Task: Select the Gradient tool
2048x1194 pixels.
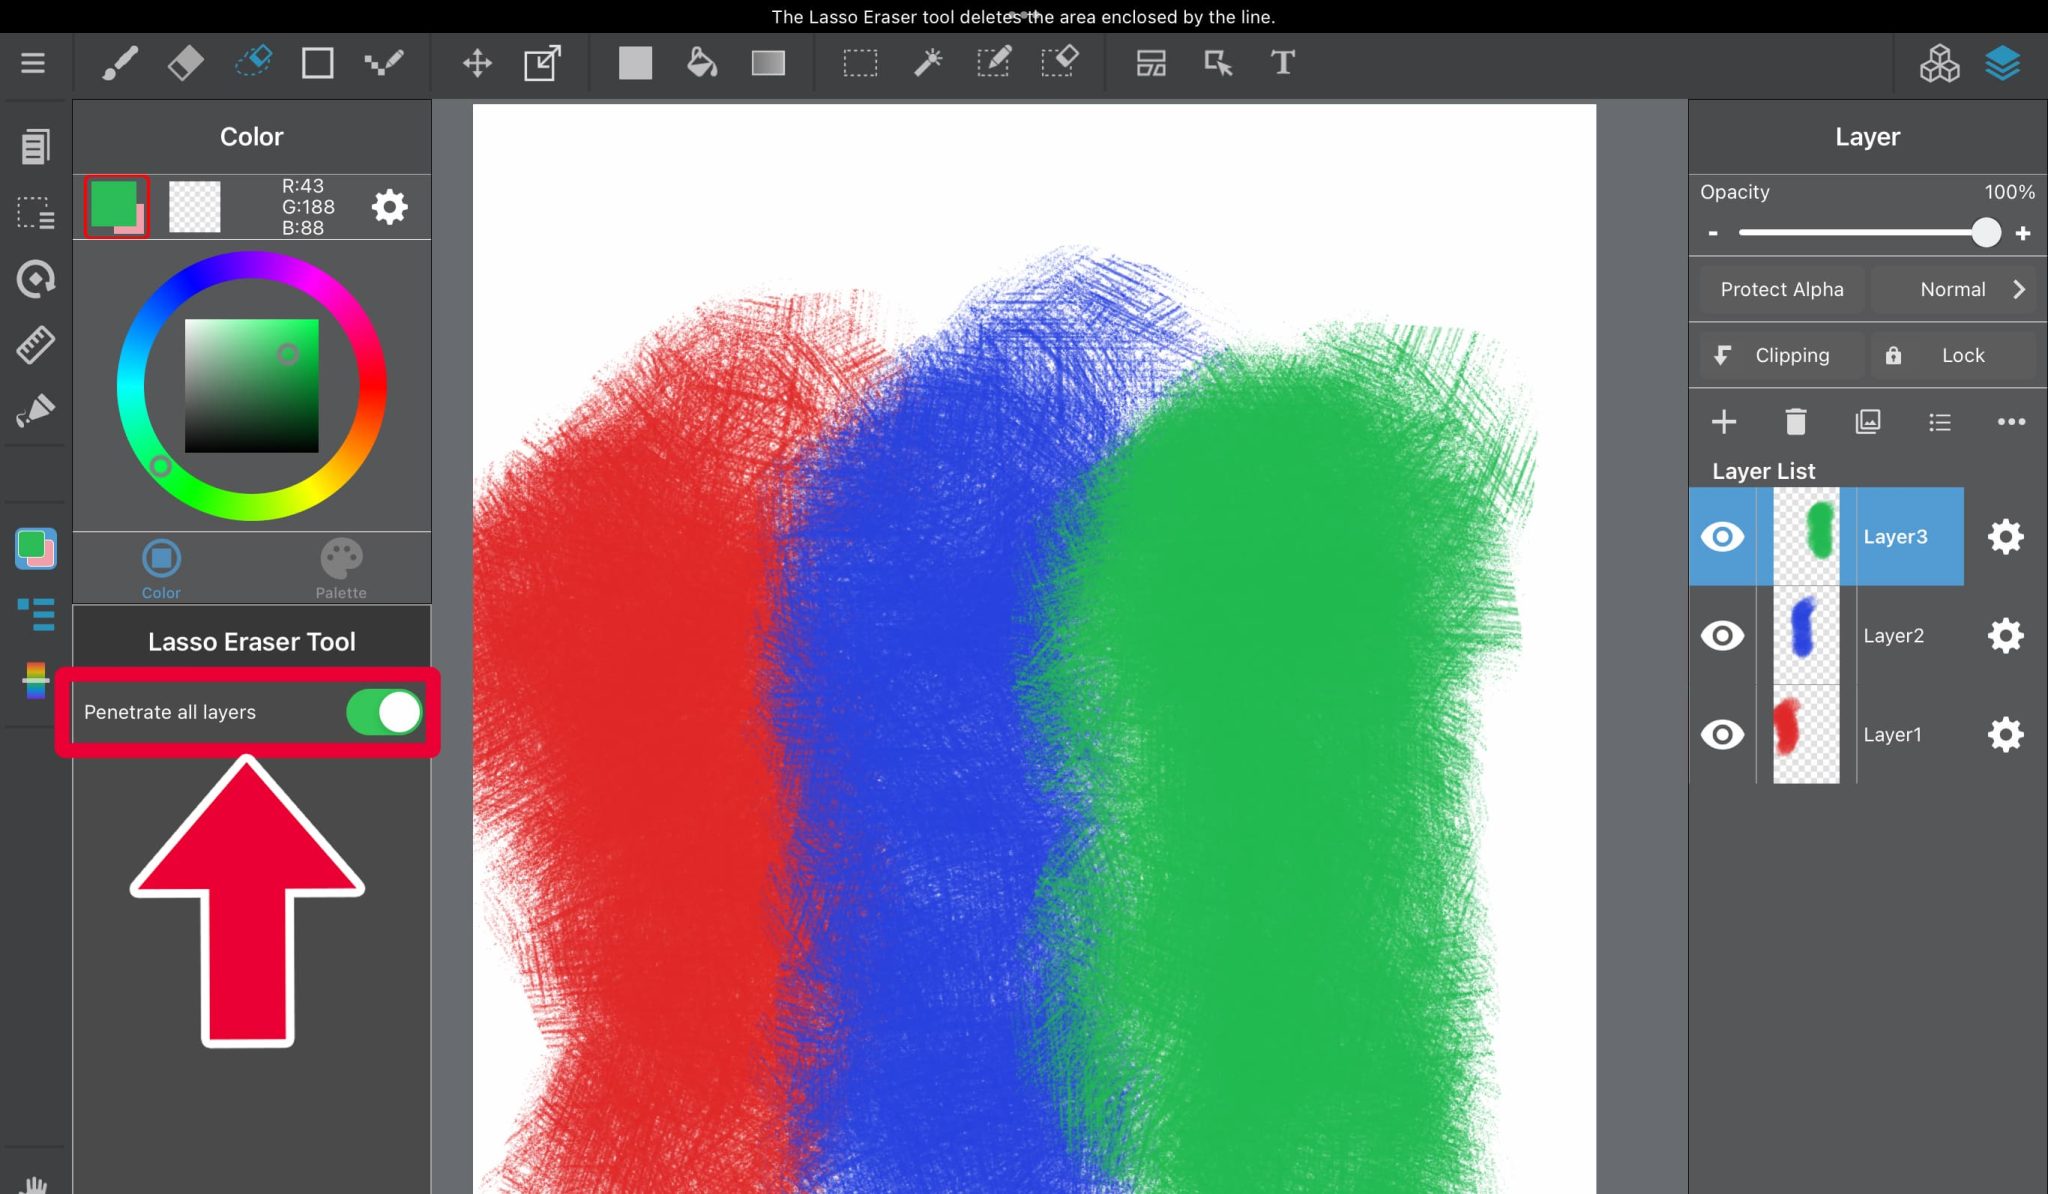Action: click(768, 63)
